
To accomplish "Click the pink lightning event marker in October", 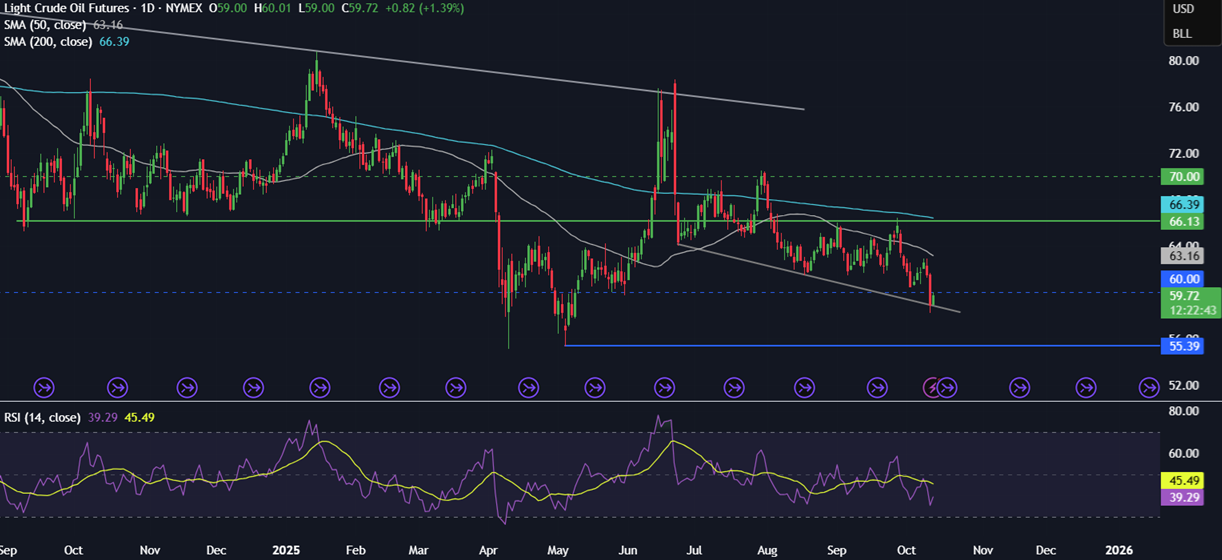I will (x=931, y=386).
